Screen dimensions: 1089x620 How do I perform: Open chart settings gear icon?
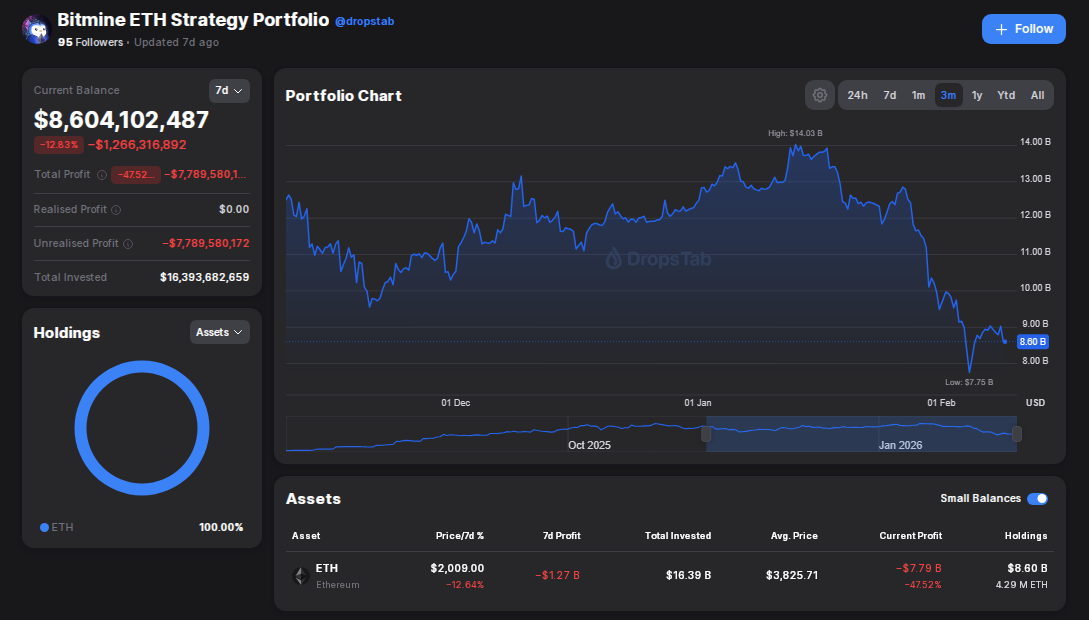coord(820,95)
